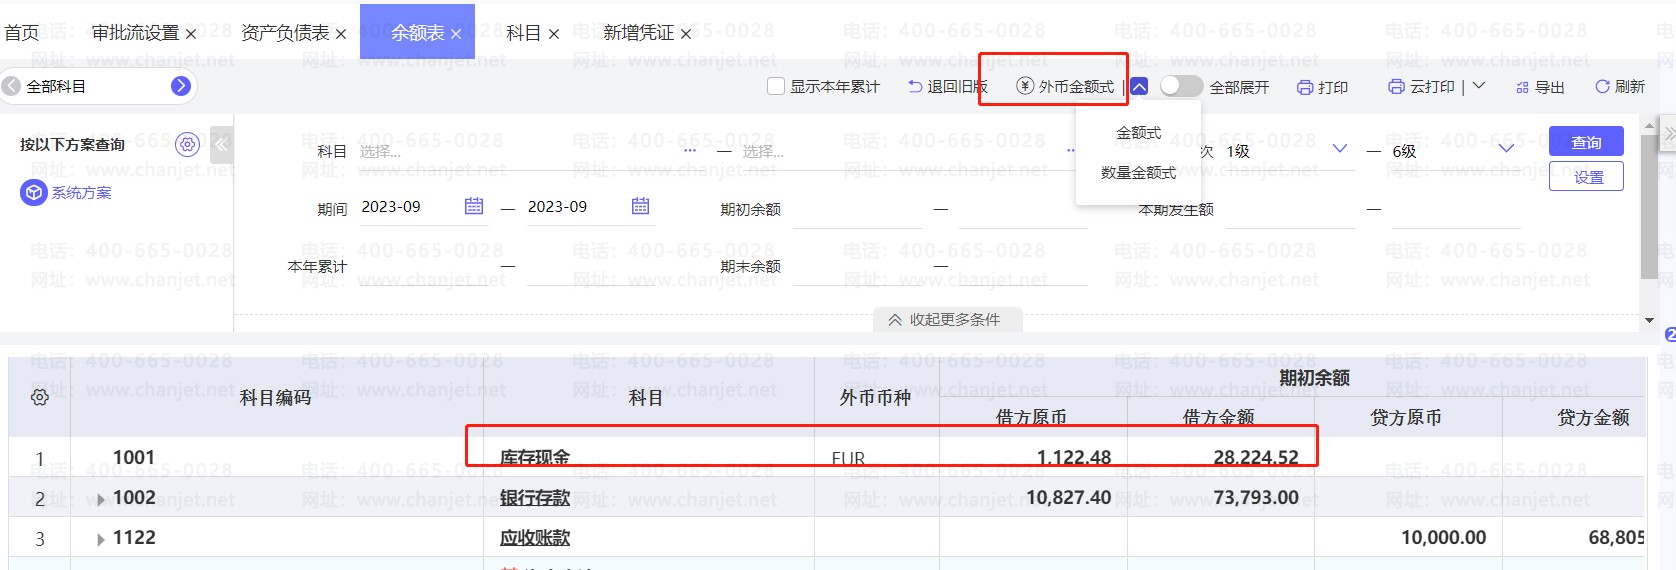This screenshot has height=570, width=1676.
Task: Collapse the left query scheme panel
Action: [x=221, y=144]
